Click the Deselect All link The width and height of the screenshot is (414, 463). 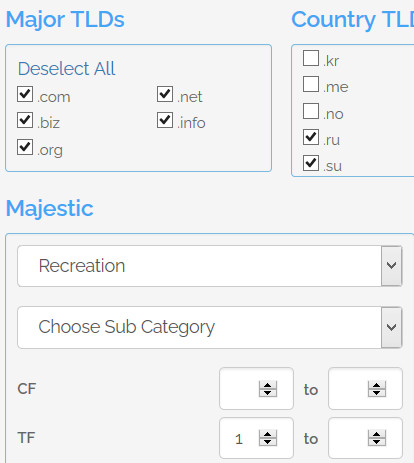click(66, 69)
